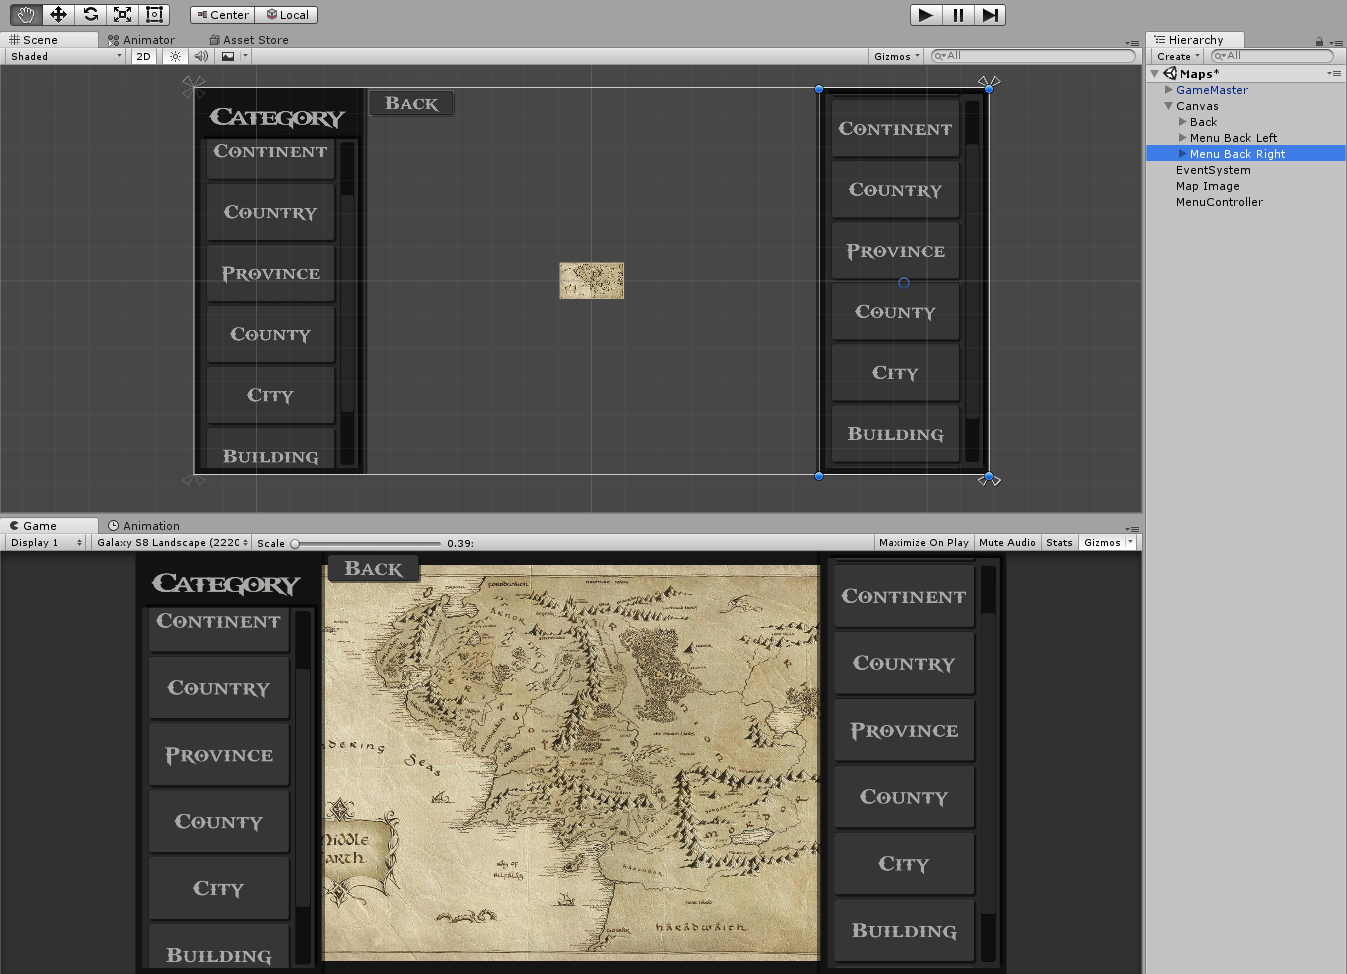
Task: Expand the Back object in Hierarchy
Action: click(x=1183, y=122)
